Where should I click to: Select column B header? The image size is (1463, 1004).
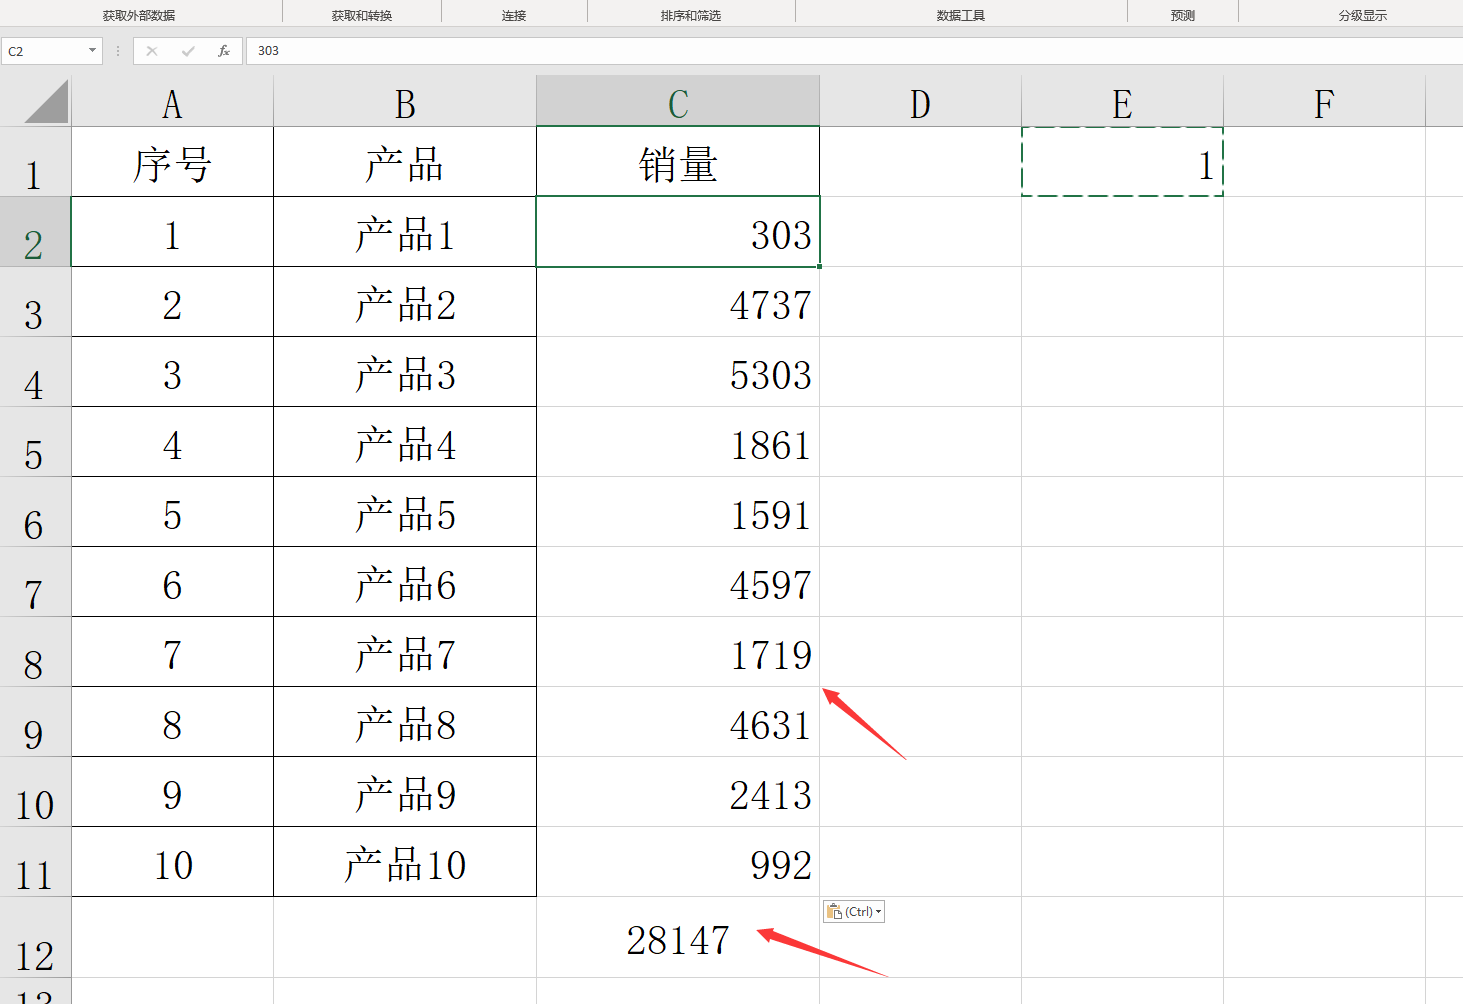(x=405, y=101)
